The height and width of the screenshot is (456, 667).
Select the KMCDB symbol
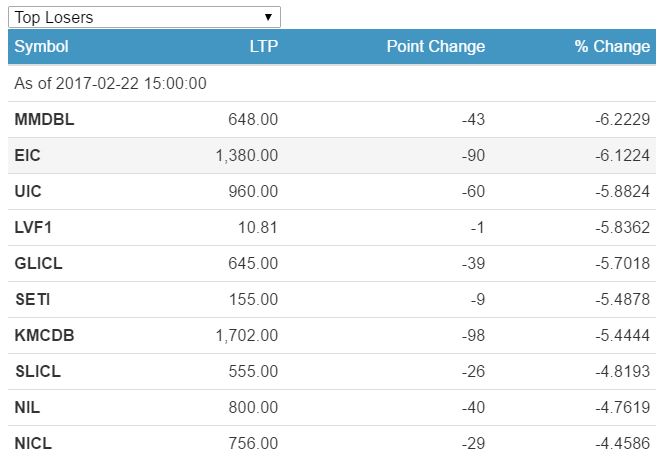[44, 336]
